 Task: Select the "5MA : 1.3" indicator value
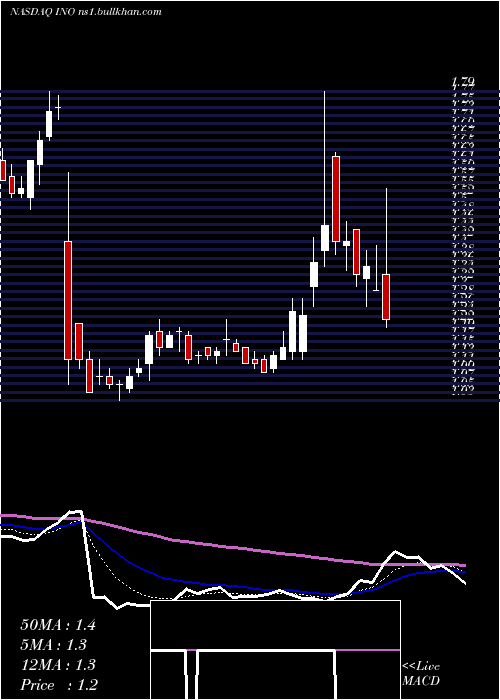coord(53,645)
